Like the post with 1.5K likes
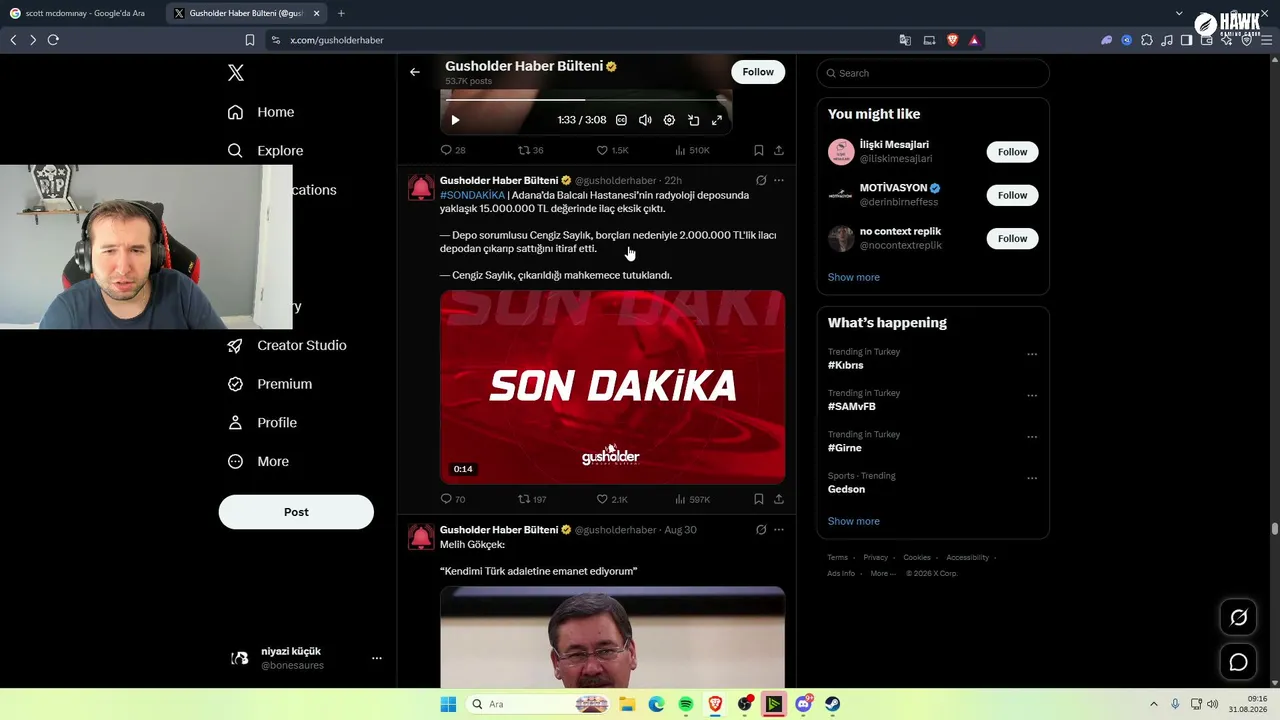The image size is (1280, 720). tap(612, 150)
